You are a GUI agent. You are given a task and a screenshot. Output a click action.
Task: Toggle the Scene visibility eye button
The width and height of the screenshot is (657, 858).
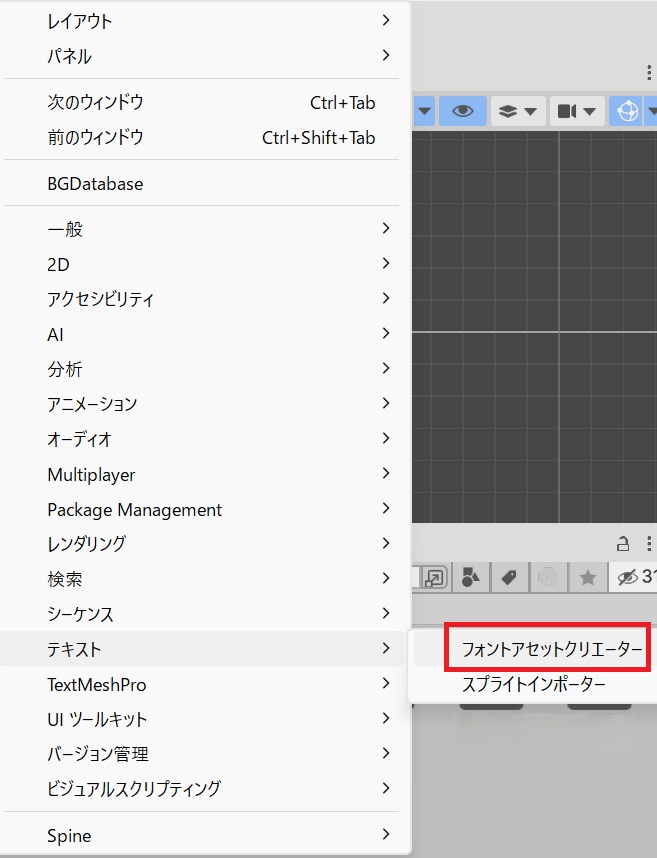point(462,111)
